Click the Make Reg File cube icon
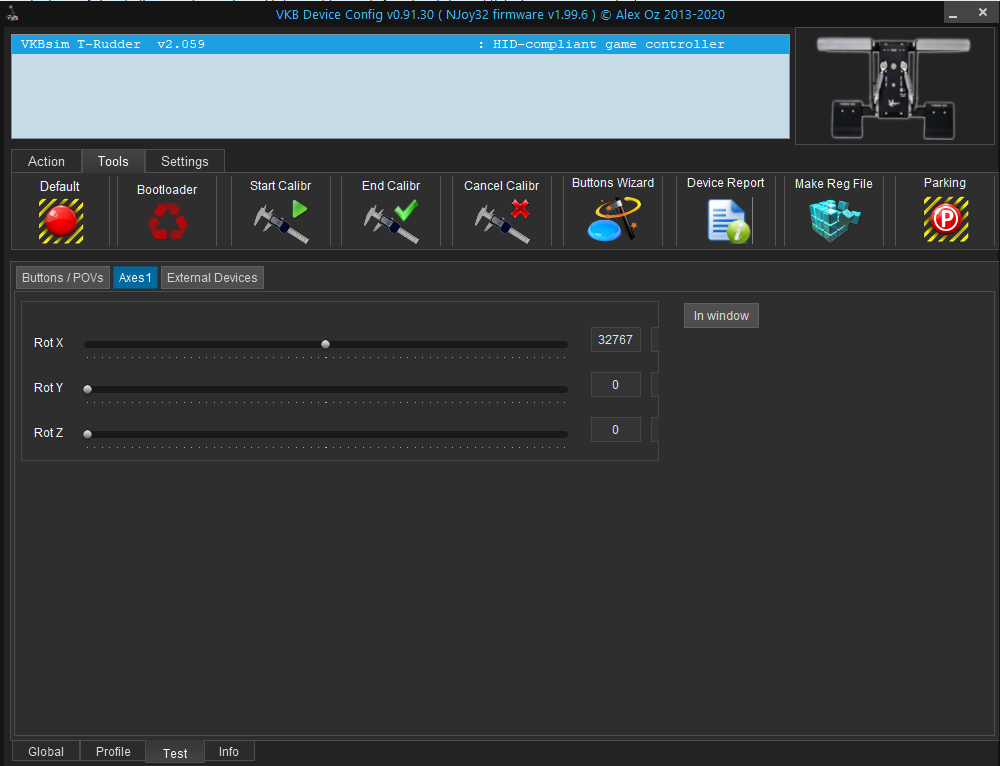The height and width of the screenshot is (766, 1000). [x=834, y=221]
